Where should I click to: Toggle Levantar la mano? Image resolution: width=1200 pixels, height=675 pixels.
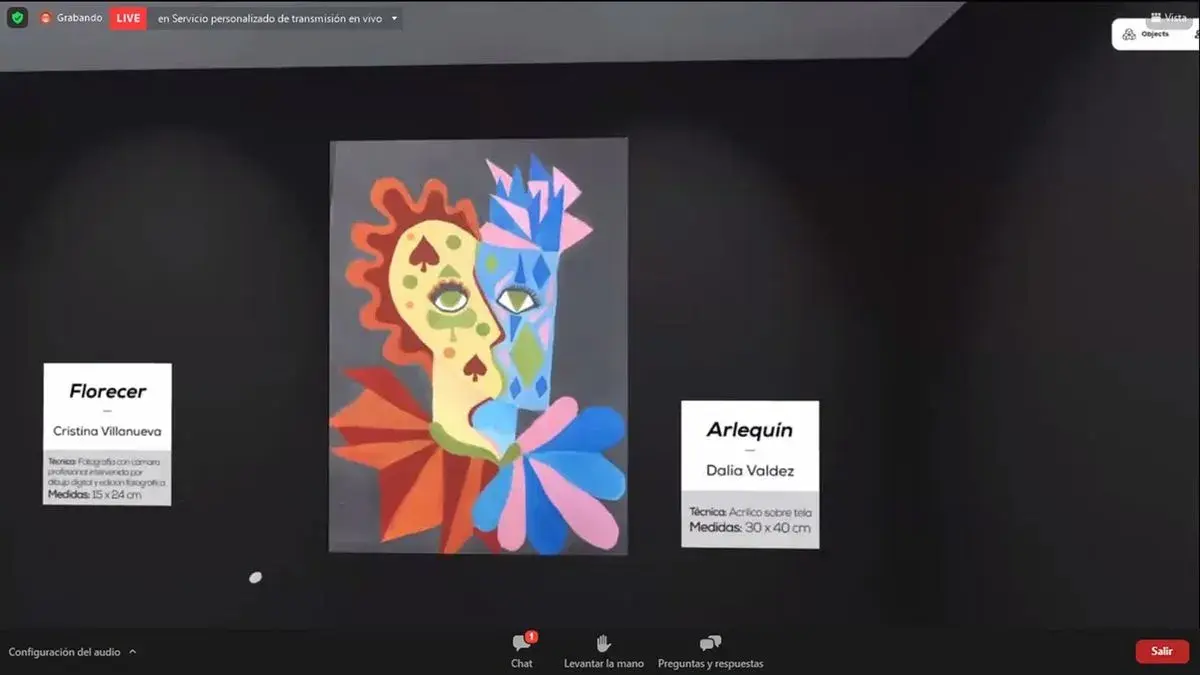pos(603,650)
